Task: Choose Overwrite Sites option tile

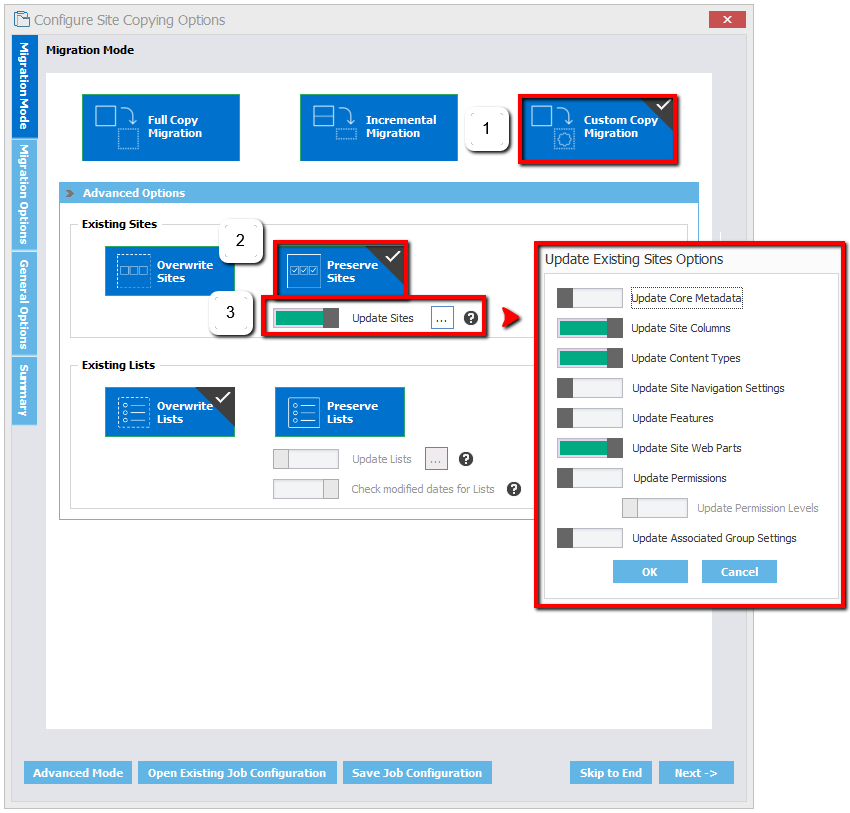Action: click(170, 271)
